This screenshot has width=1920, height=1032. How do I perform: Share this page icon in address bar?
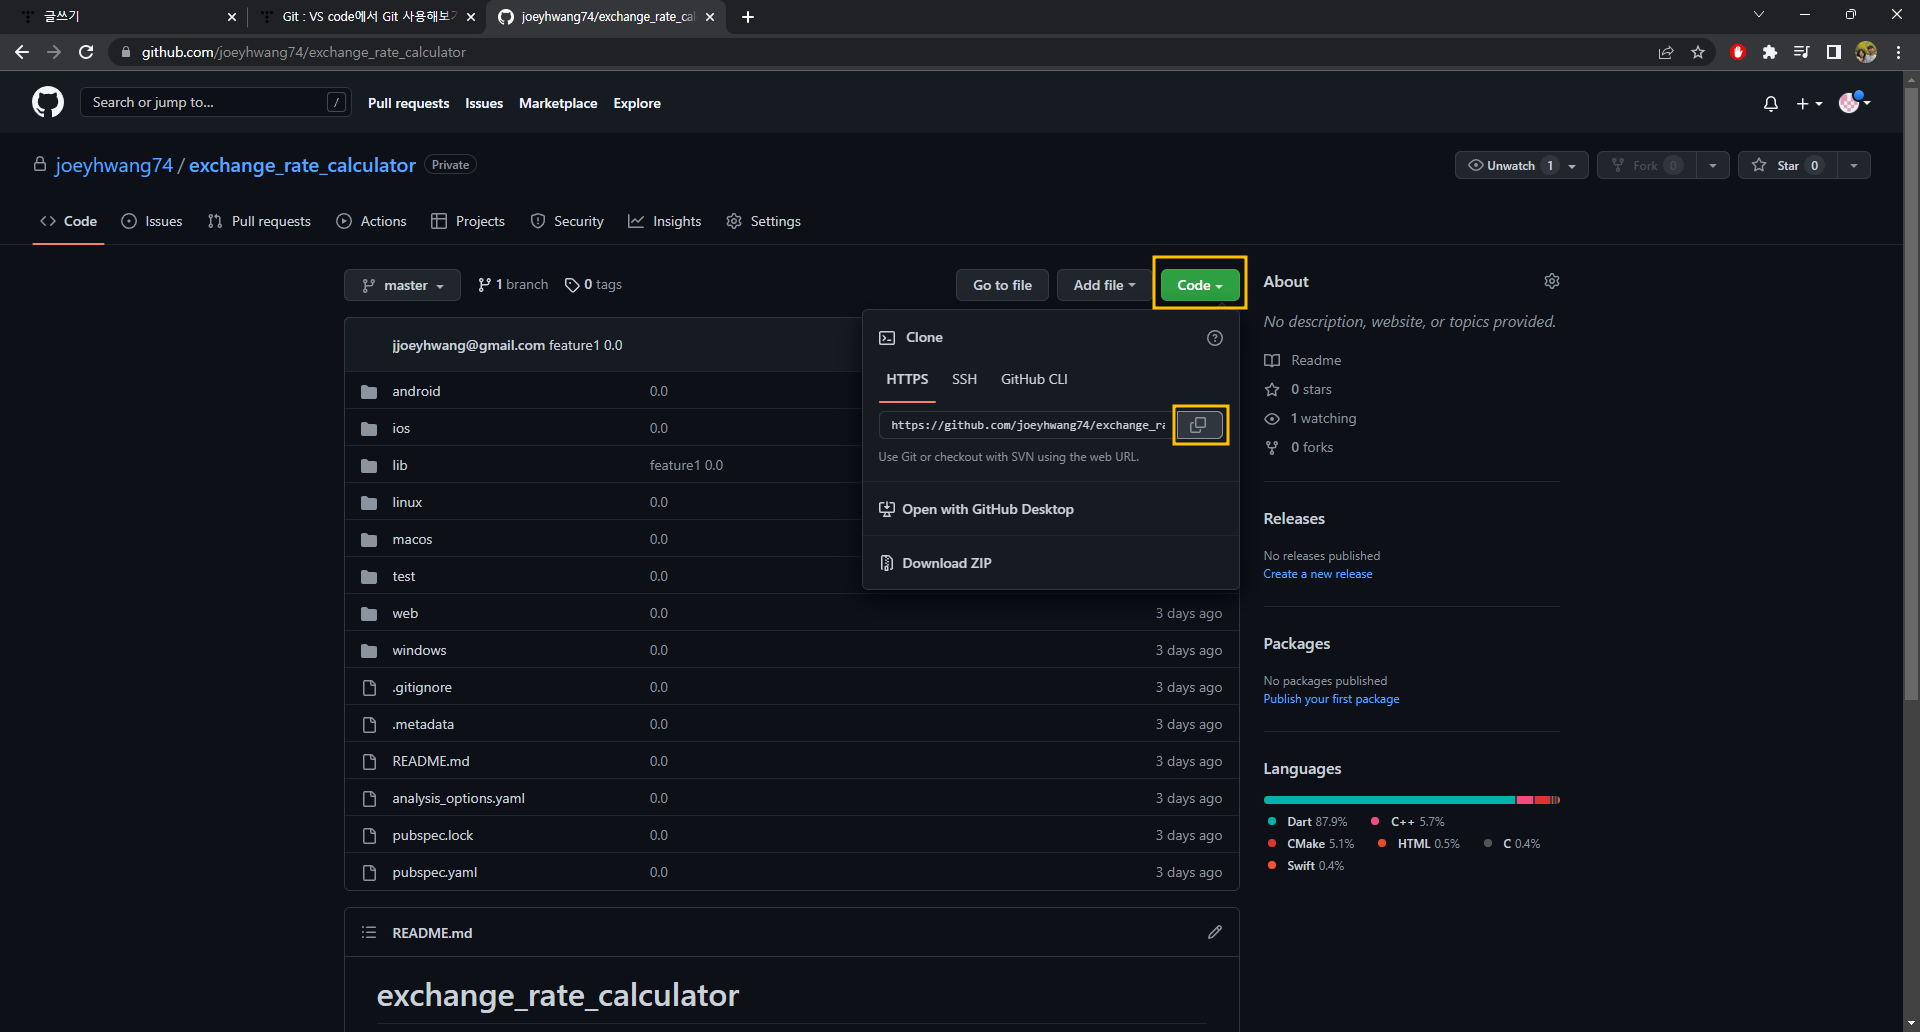click(1666, 52)
